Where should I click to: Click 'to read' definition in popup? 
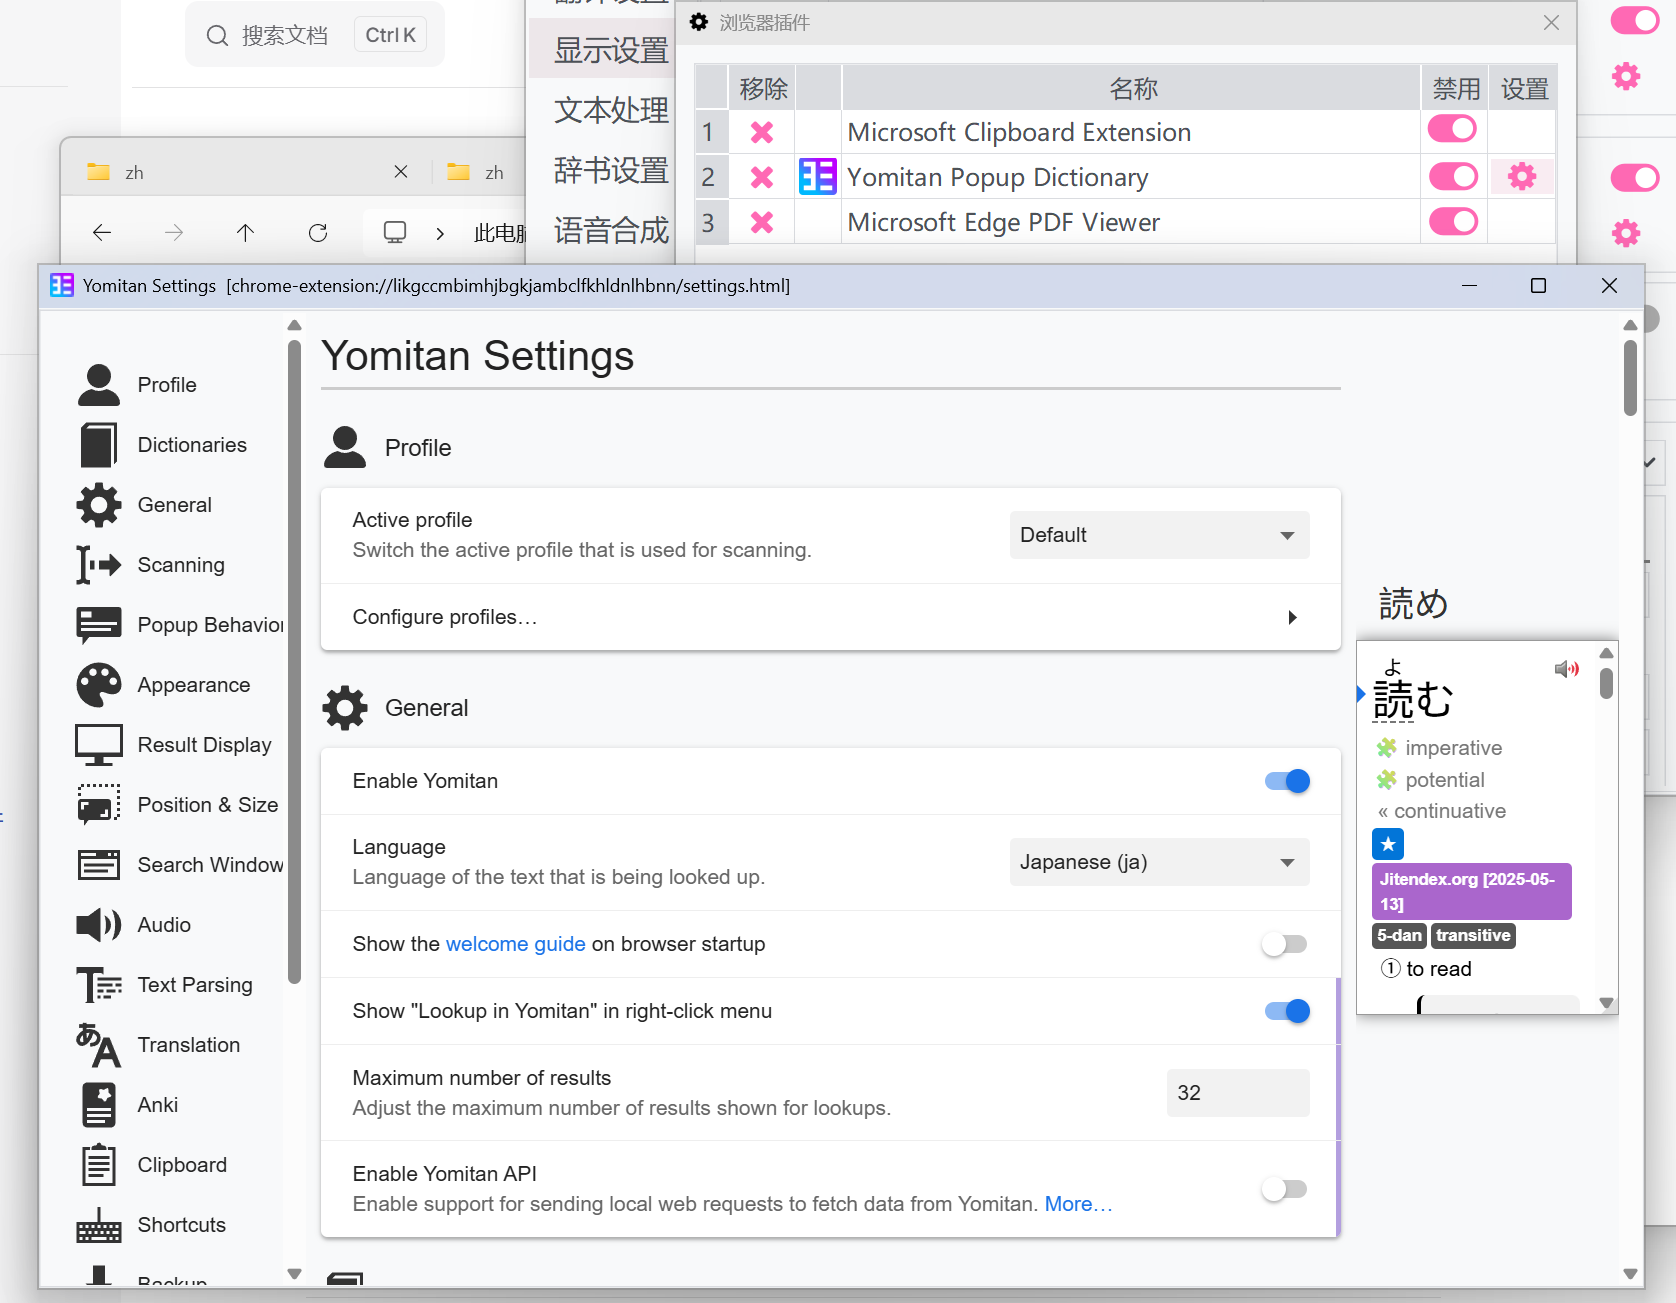pyautogui.click(x=1438, y=969)
